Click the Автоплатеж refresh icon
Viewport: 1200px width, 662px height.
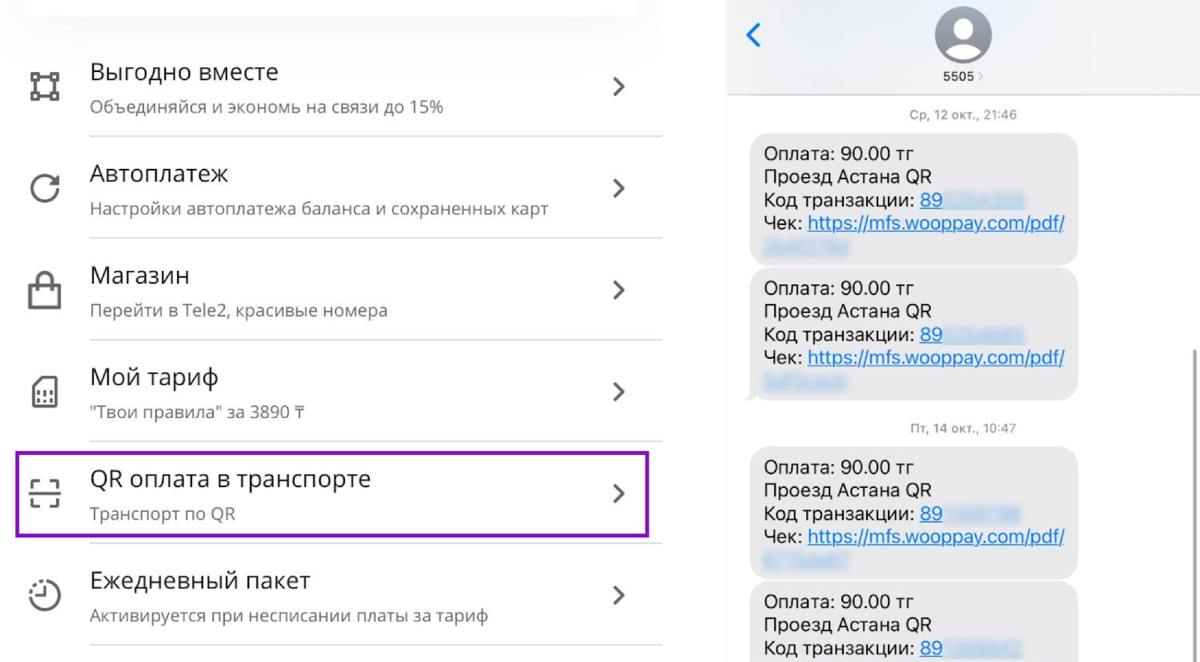(45, 189)
